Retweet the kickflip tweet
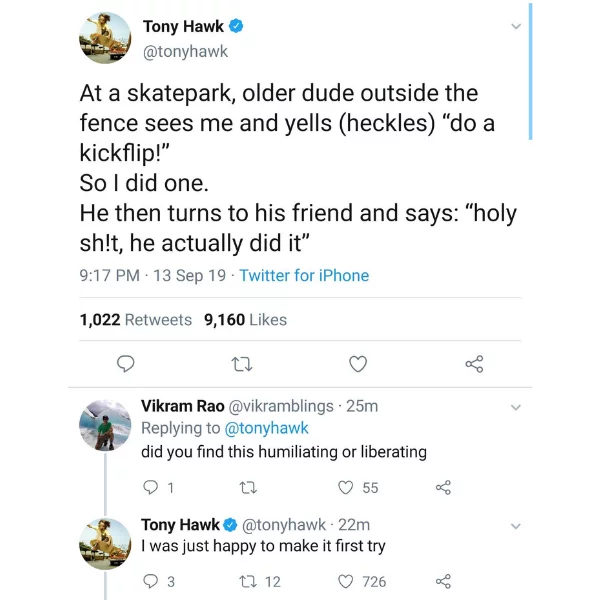 241,364
